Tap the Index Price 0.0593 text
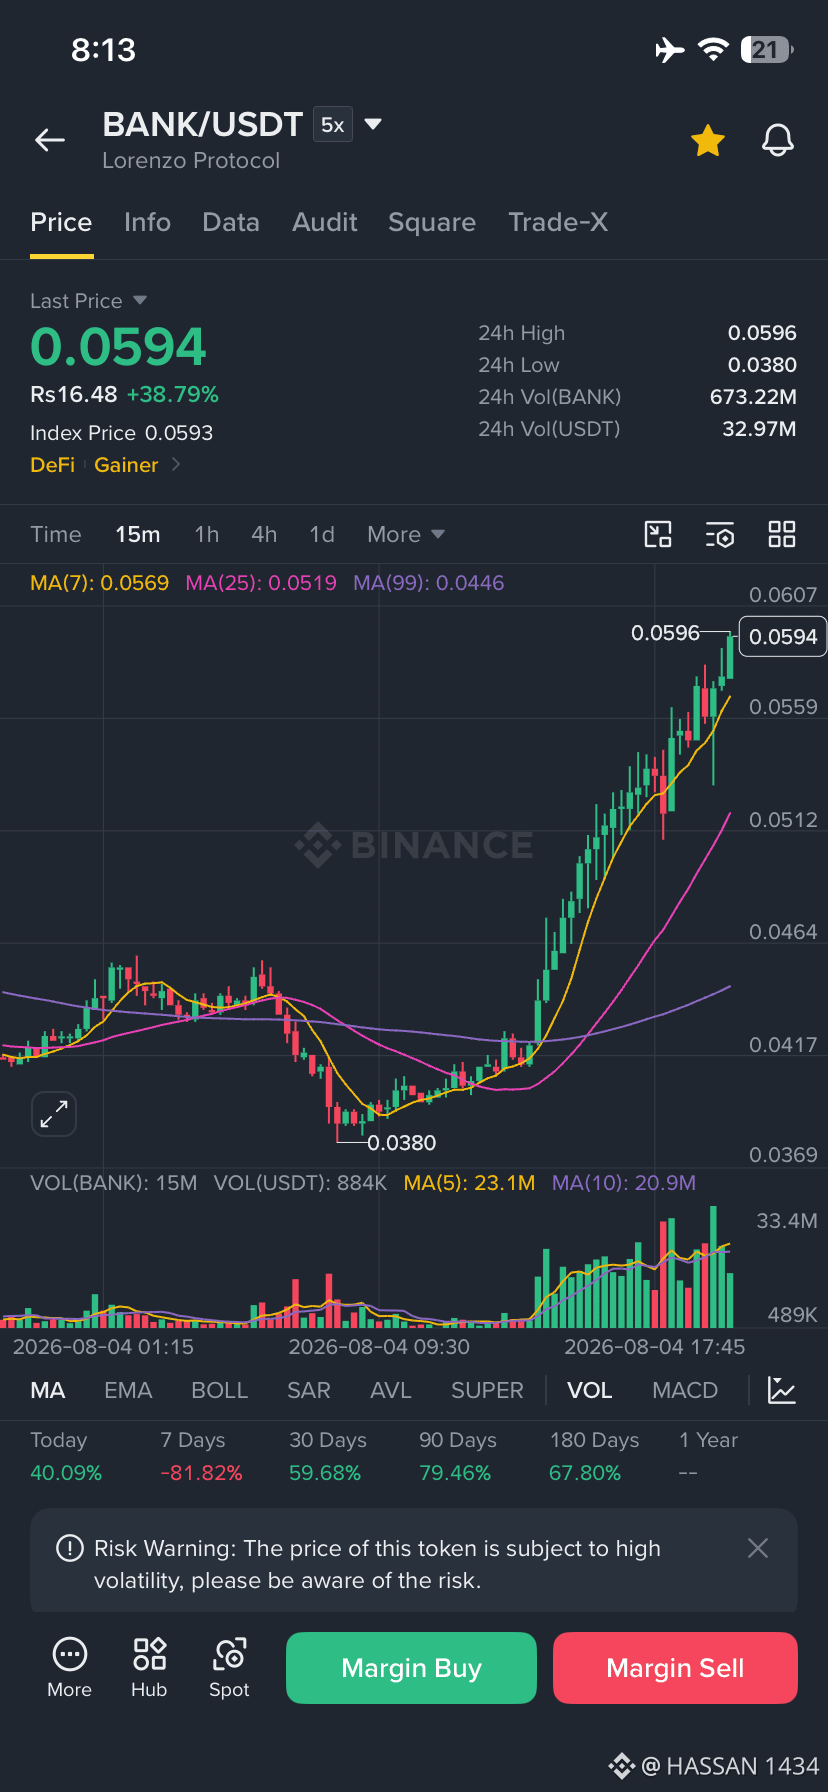This screenshot has height=1792, width=828. pyautogui.click(x=122, y=433)
